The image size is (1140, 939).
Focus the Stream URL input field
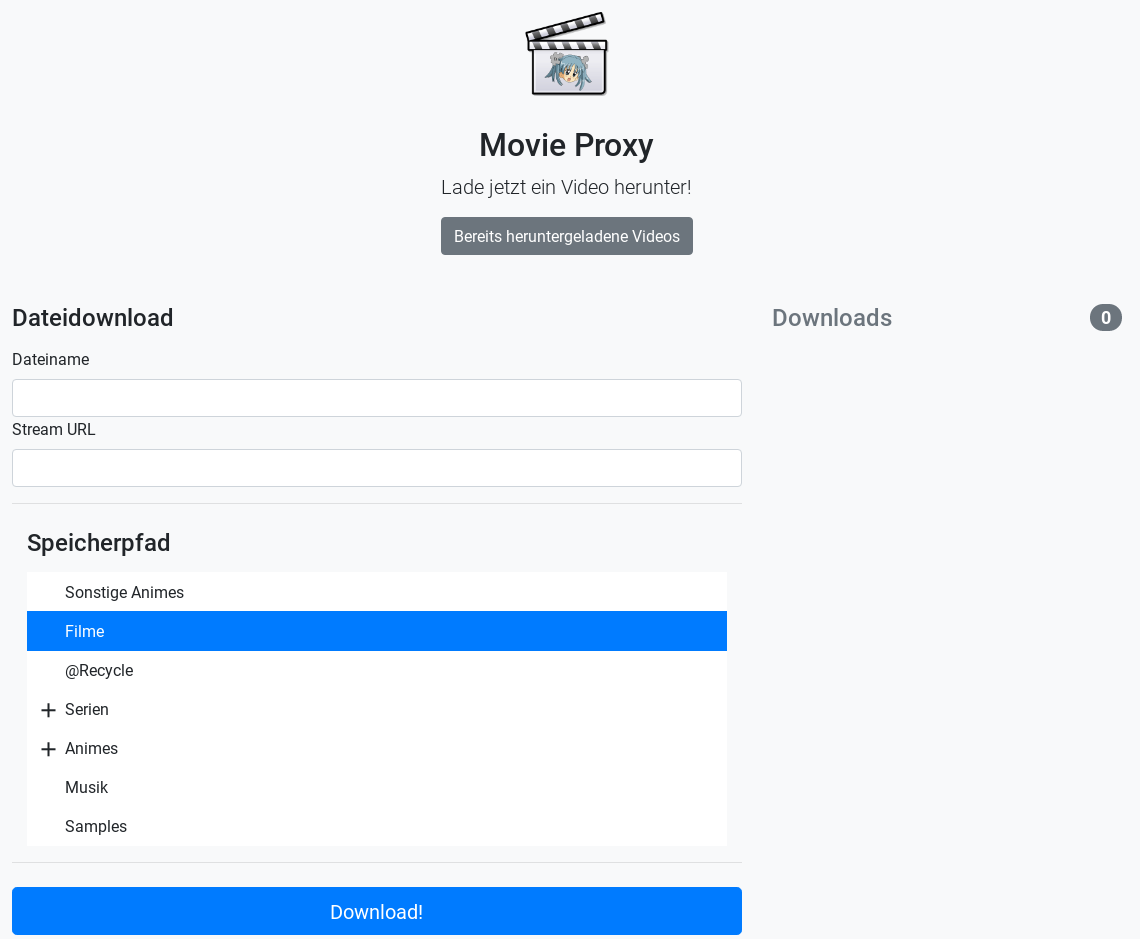(377, 468)
